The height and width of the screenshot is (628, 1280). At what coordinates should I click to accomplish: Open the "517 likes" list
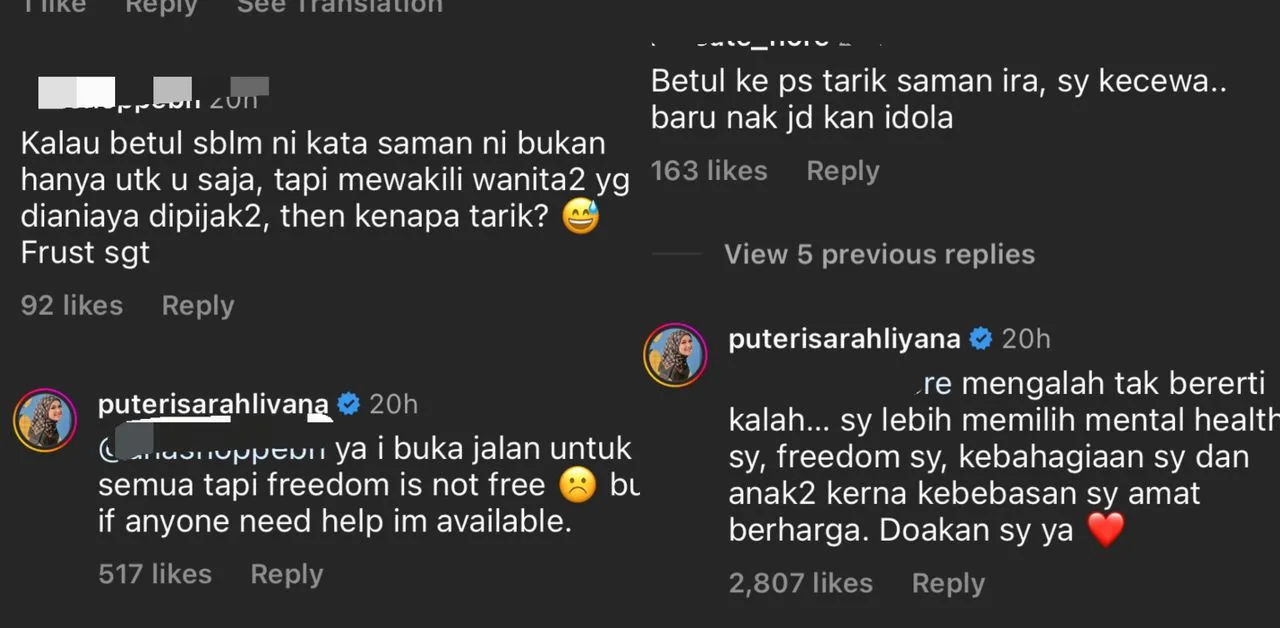click(155, 574)
